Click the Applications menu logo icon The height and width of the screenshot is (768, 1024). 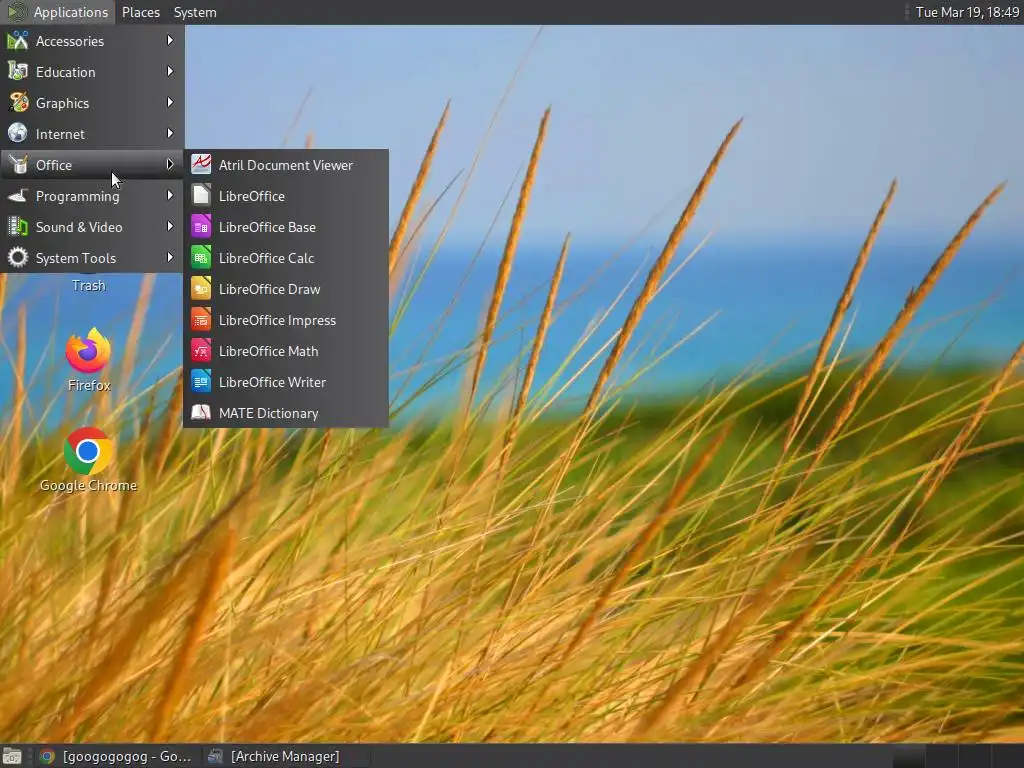(x=17, y=12)
